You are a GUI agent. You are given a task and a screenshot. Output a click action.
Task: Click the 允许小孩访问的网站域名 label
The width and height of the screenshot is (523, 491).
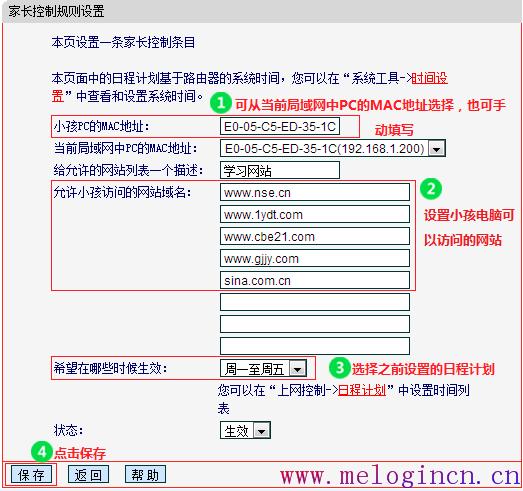pyautogui.click(x=122, y=192)
